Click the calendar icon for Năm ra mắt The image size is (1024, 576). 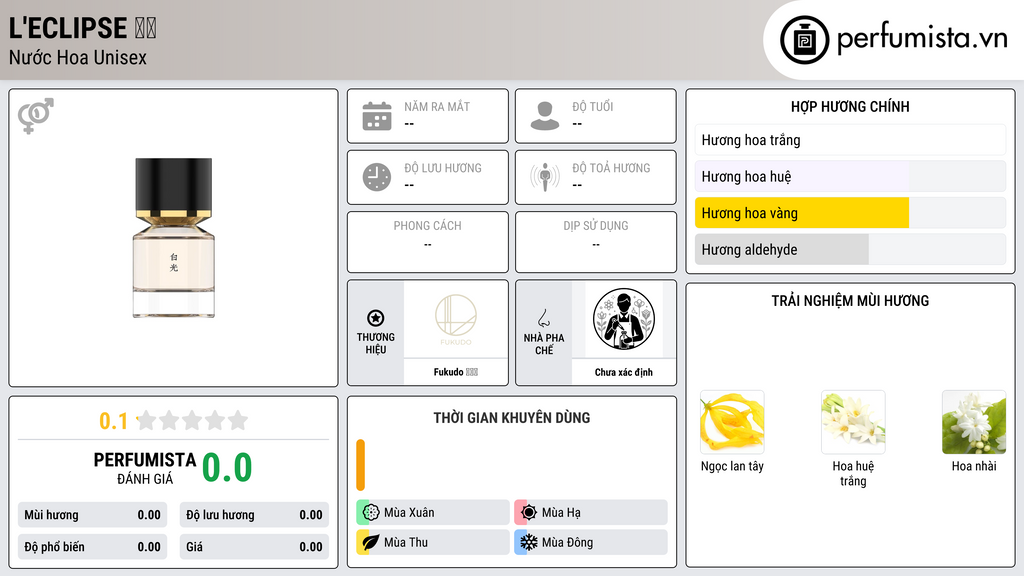click(x=377, y=116)
